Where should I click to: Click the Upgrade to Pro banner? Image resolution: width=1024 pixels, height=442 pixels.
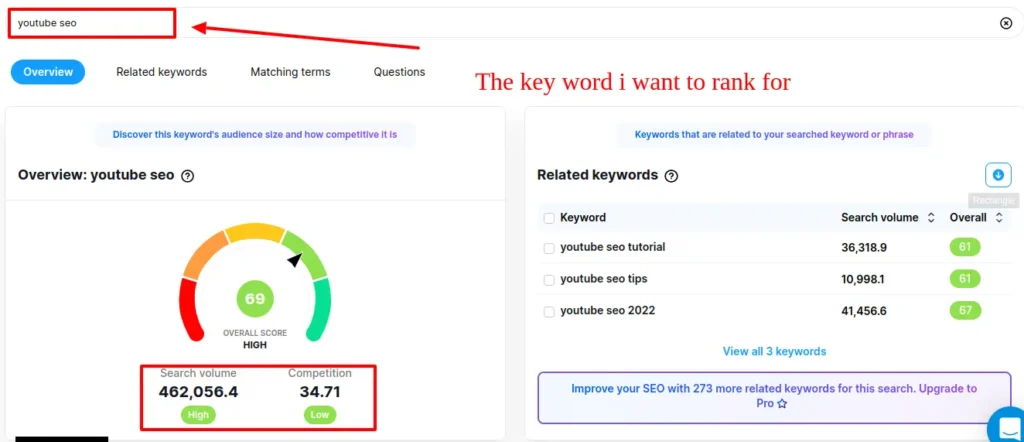tap(774, 396)
